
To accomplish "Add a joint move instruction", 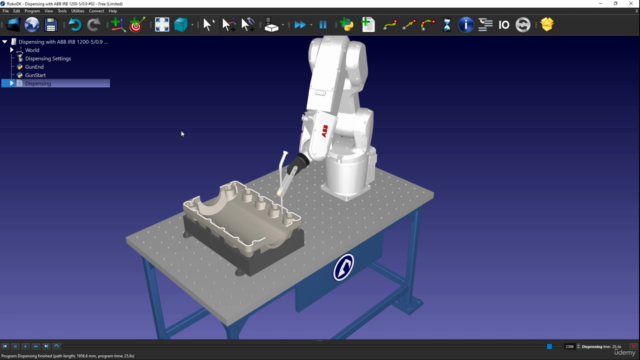I will 390,25.
